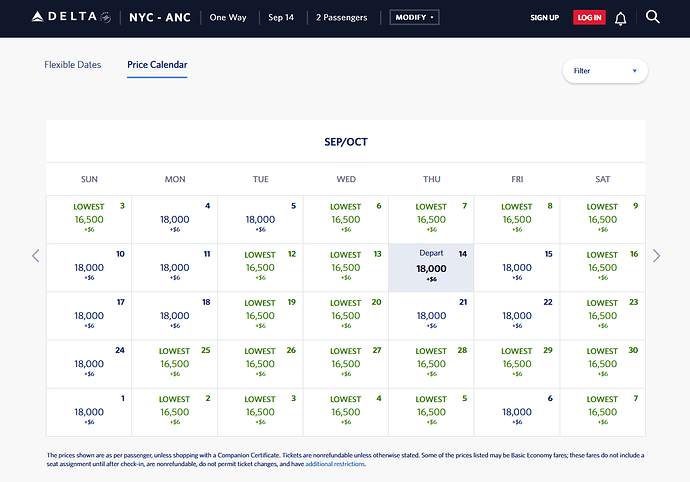The image size is (690, 482).
Task: Select Sep 8 lowest fare
Action: coord(517,219)
